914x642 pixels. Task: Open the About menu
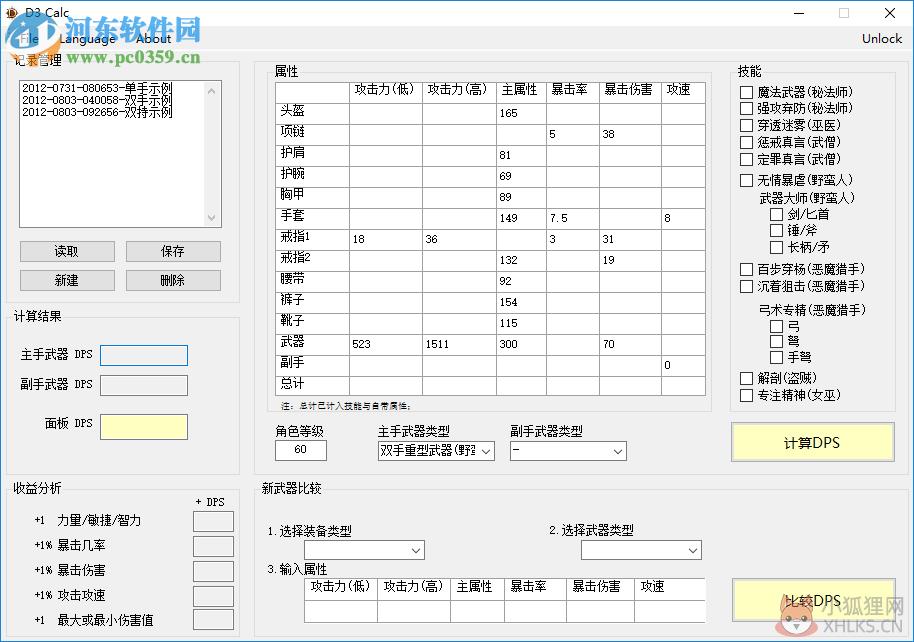[153, 38]
